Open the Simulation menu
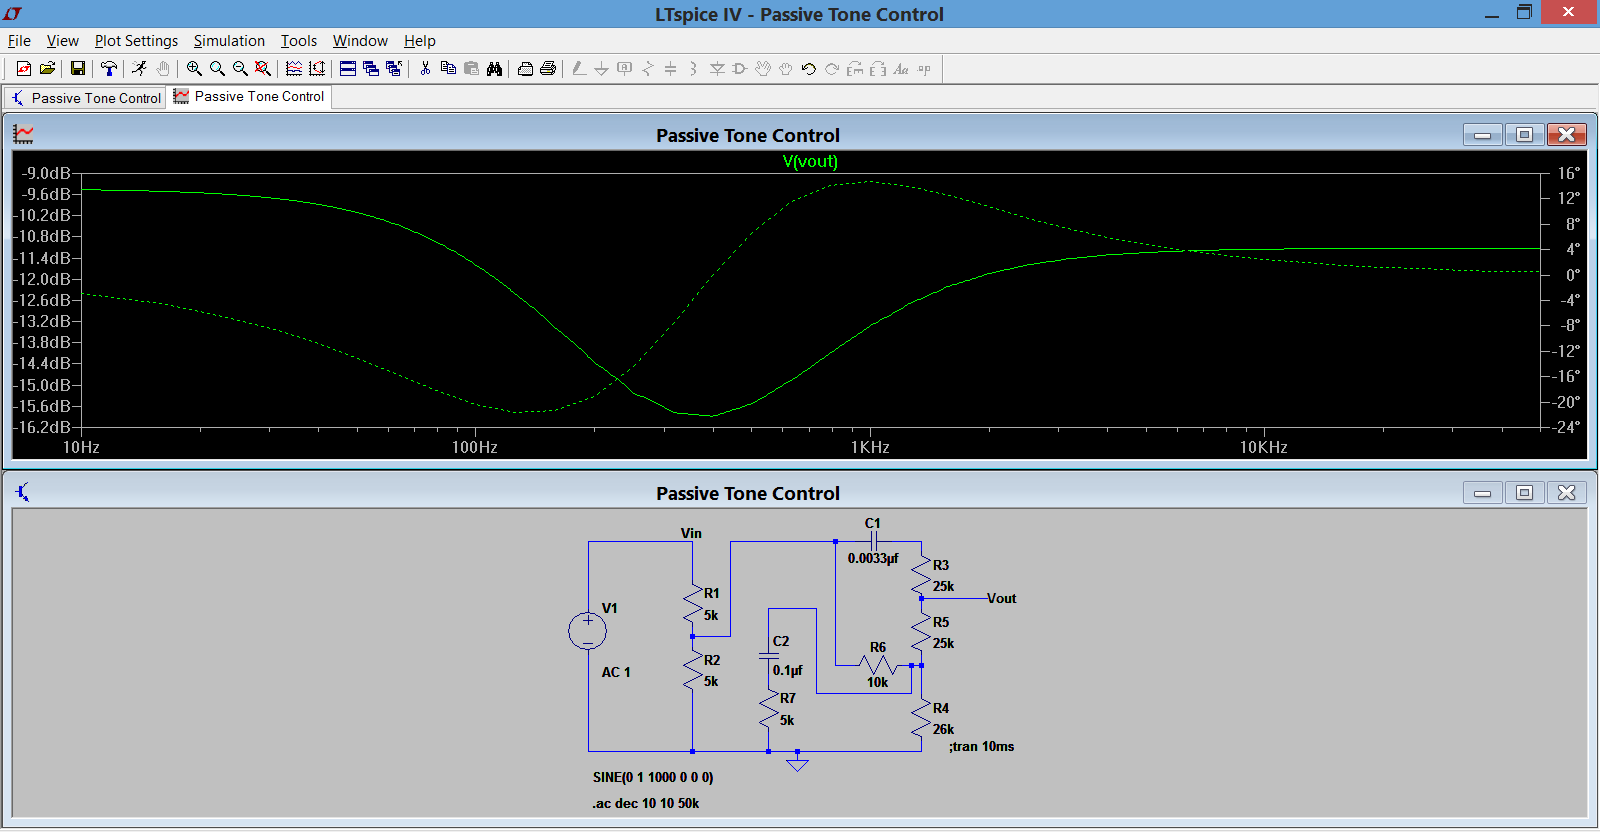 [229, 41]
